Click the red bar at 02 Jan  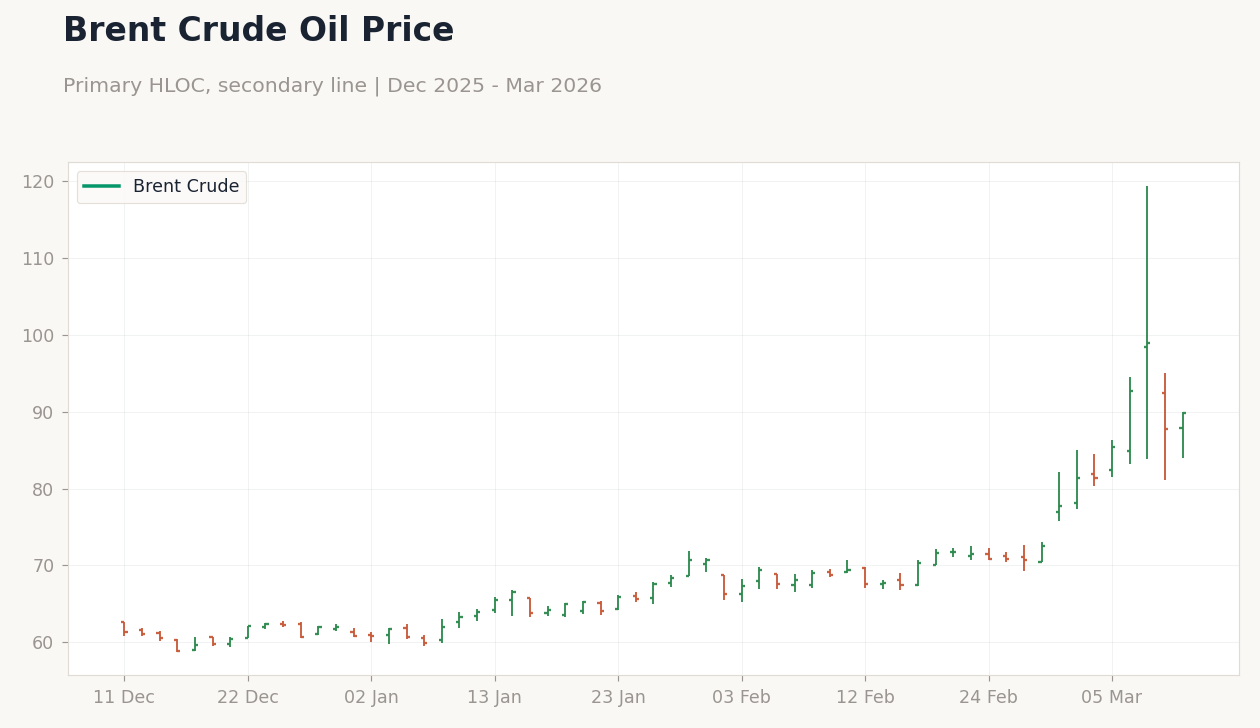[x=371, y=637]
